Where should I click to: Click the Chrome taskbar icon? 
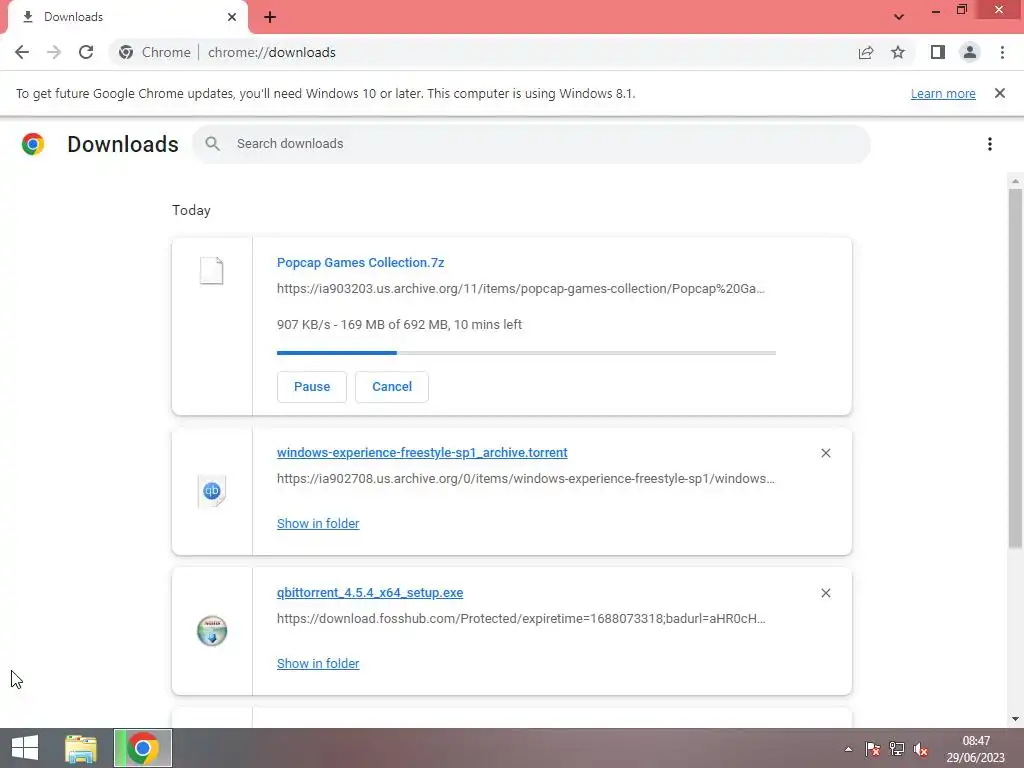point(143,748)
